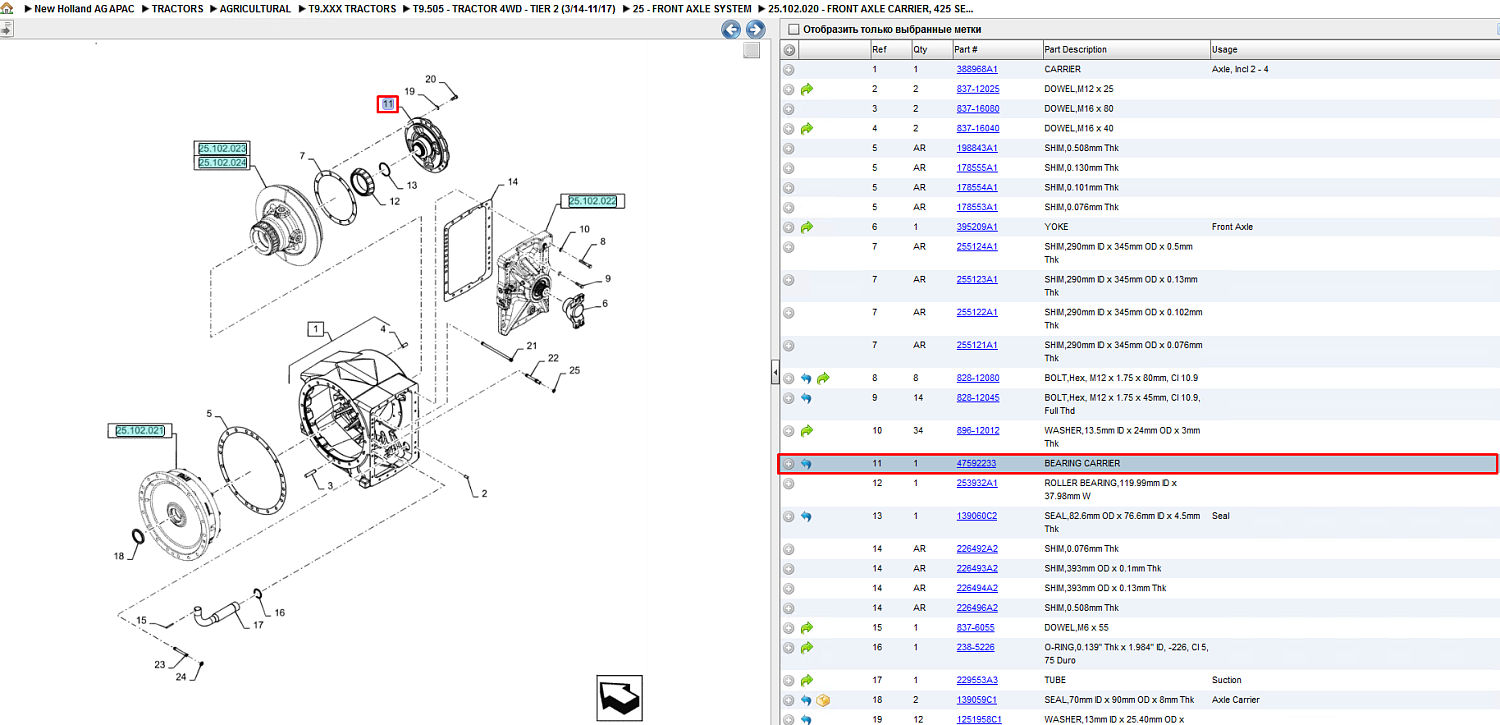This screenshot has width=1500, height=725.
Task: Enable 'Отобразить только выбранные метки' checkbox
Action: [x=793, y=29]
